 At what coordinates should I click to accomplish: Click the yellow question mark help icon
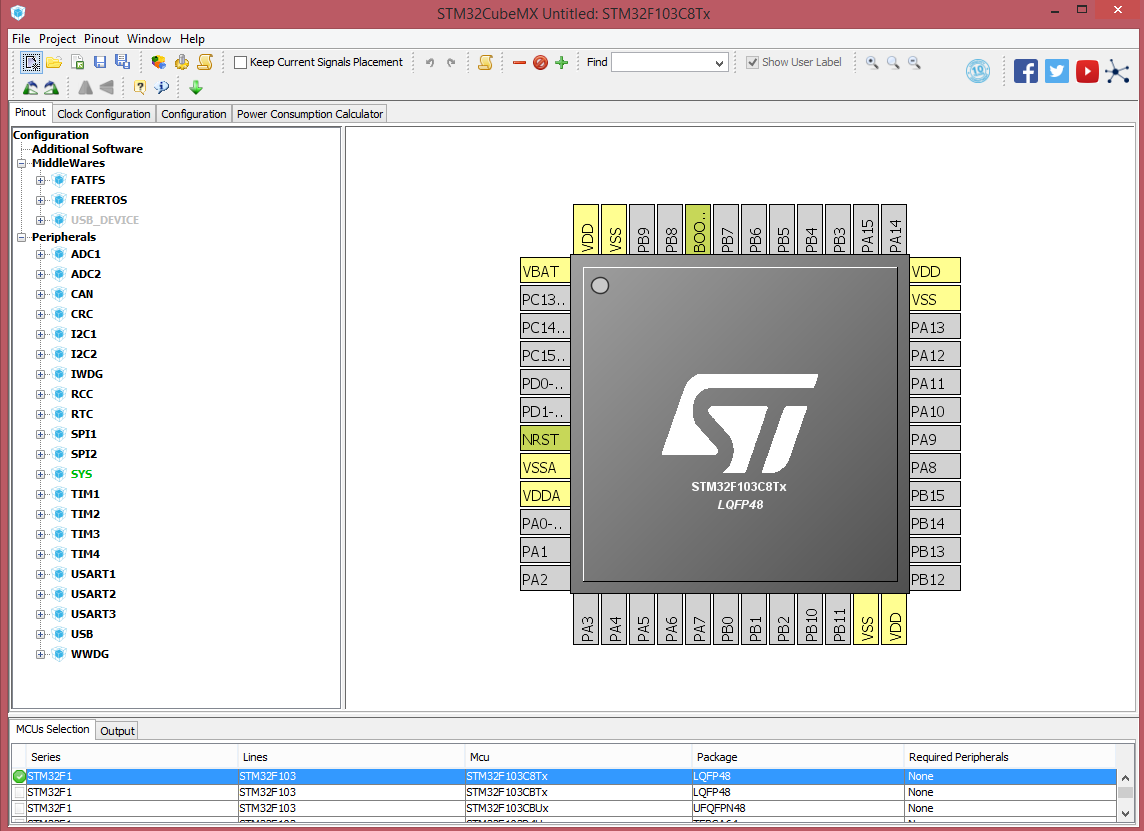coord(139,88)
